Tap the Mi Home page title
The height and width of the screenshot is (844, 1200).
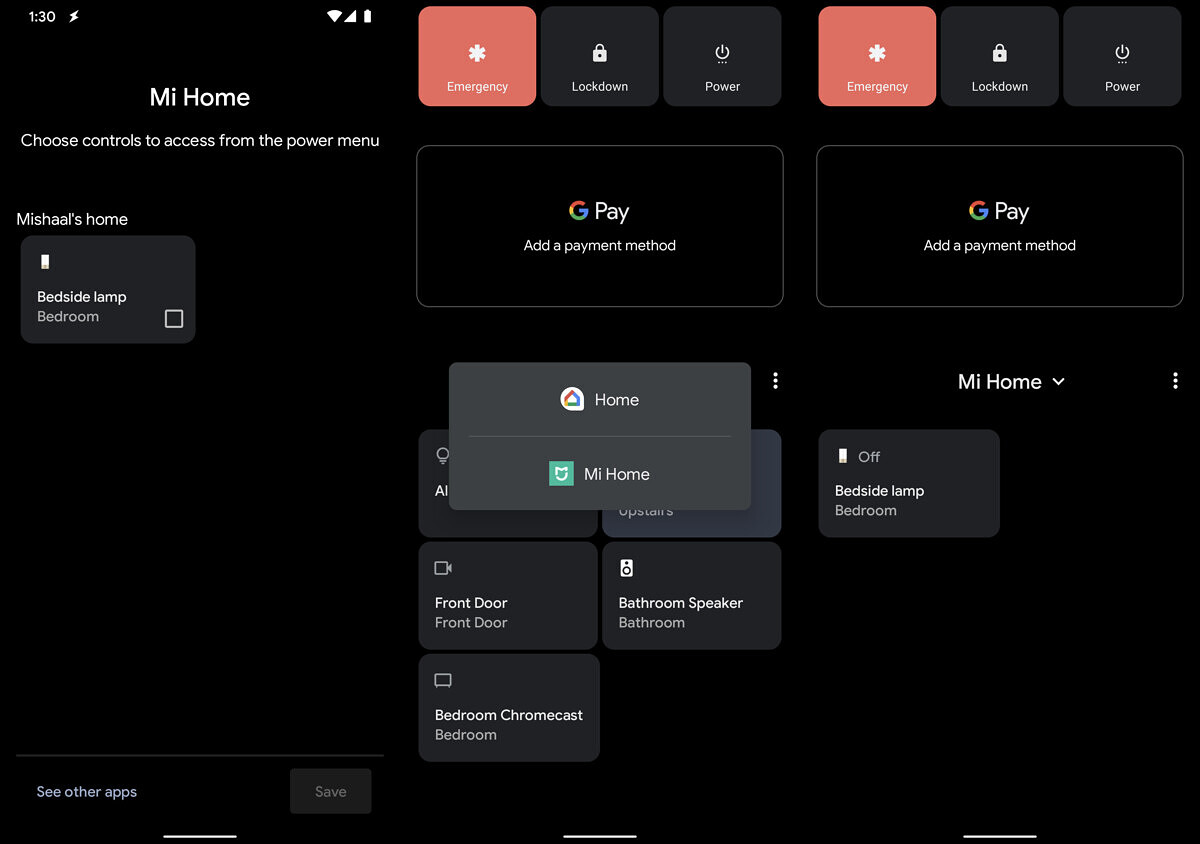pyautogui.click(x=200, y=97)
